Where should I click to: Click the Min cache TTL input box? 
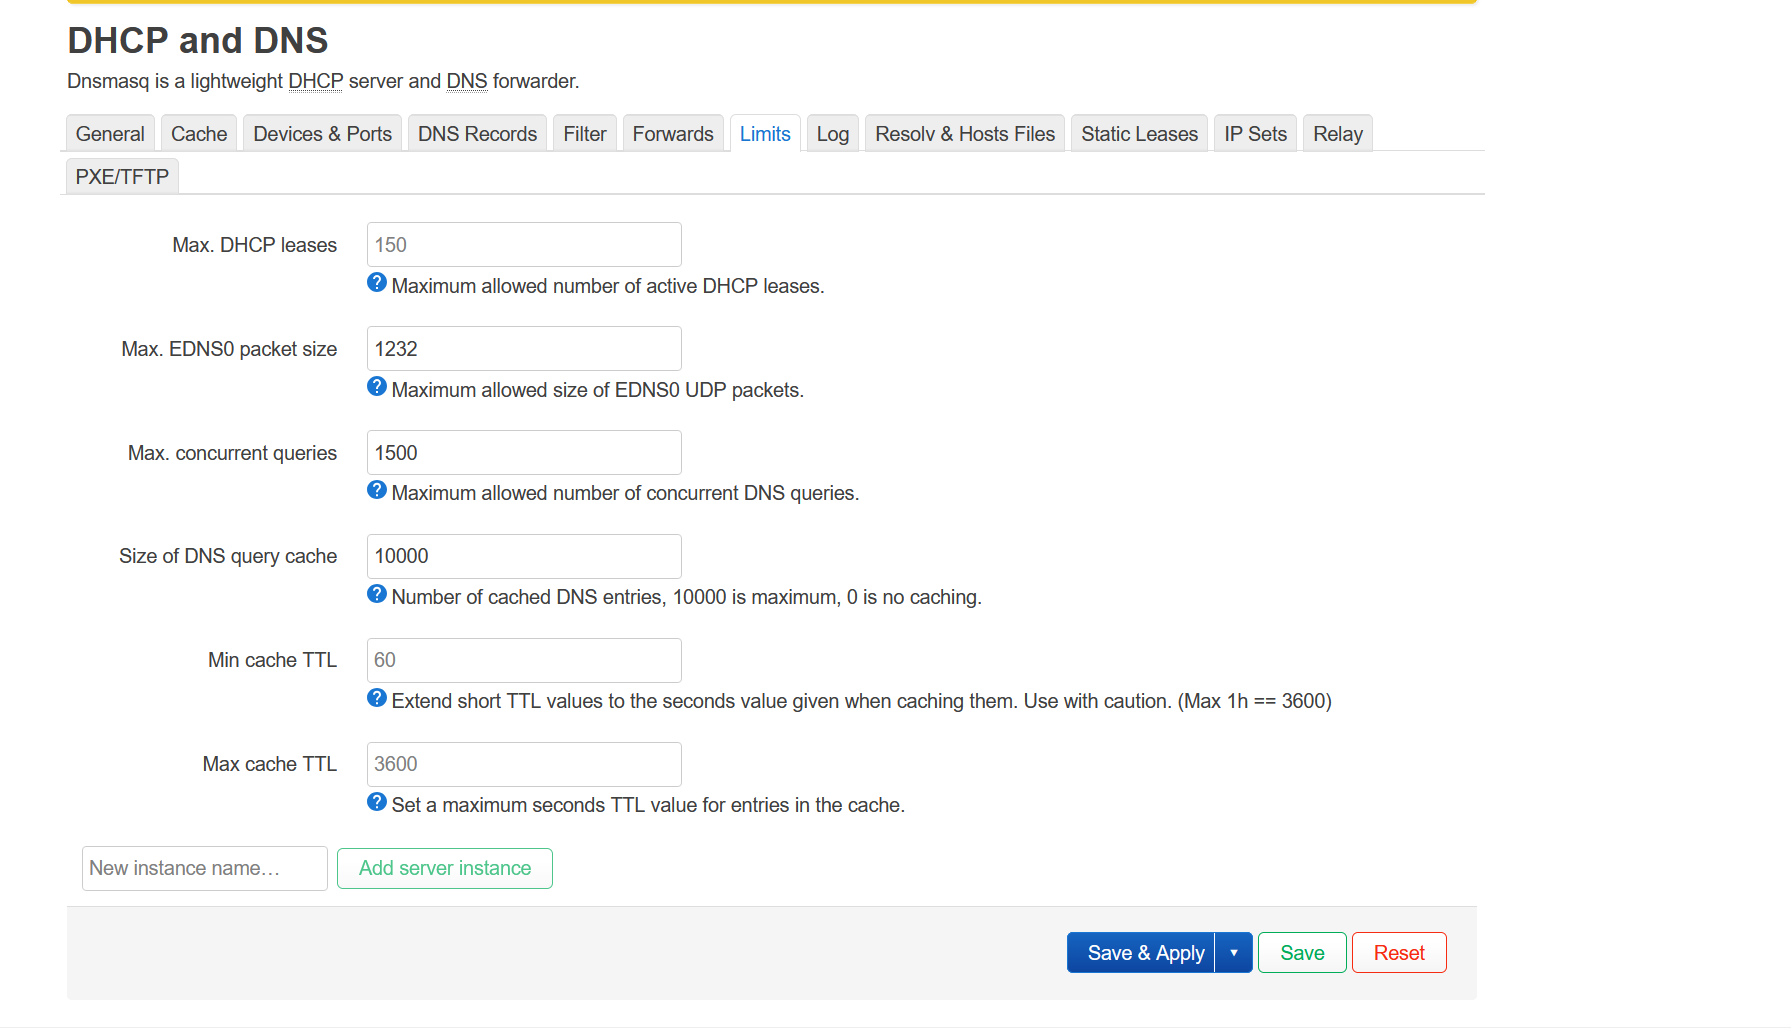[x=524, y=661]
